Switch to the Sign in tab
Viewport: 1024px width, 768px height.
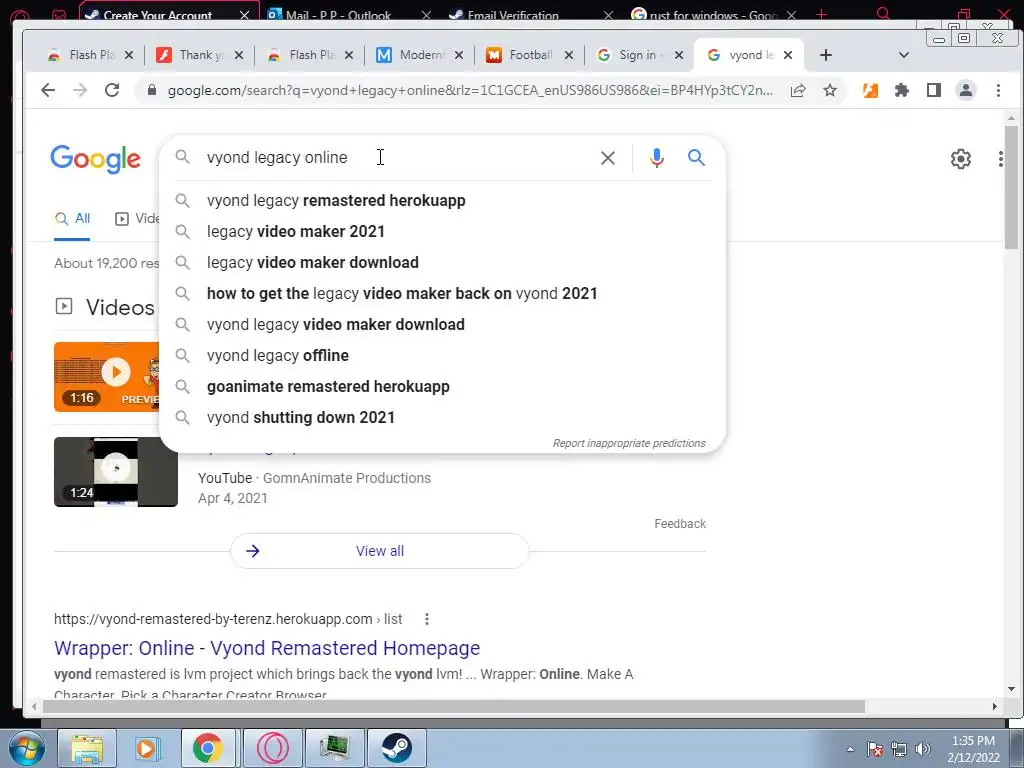coord(638,55)
